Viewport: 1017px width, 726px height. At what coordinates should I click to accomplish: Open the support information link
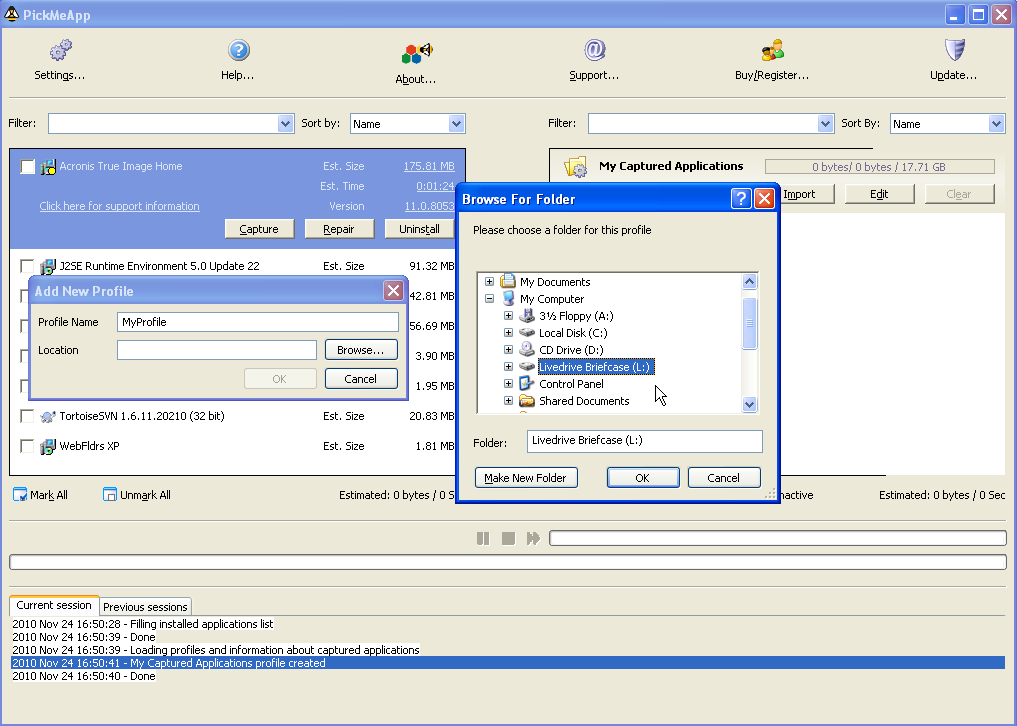[119, 206]
